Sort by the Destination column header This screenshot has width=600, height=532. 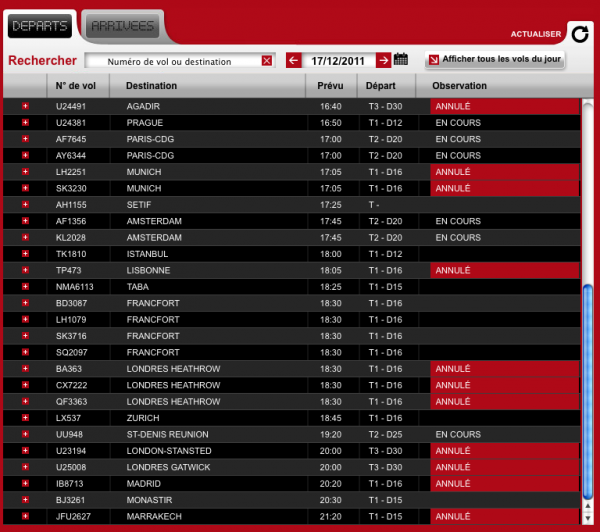[152, 86]
